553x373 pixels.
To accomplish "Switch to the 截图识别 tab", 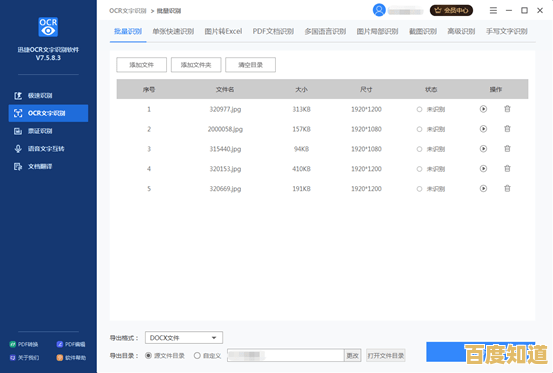I will (423, 31).
